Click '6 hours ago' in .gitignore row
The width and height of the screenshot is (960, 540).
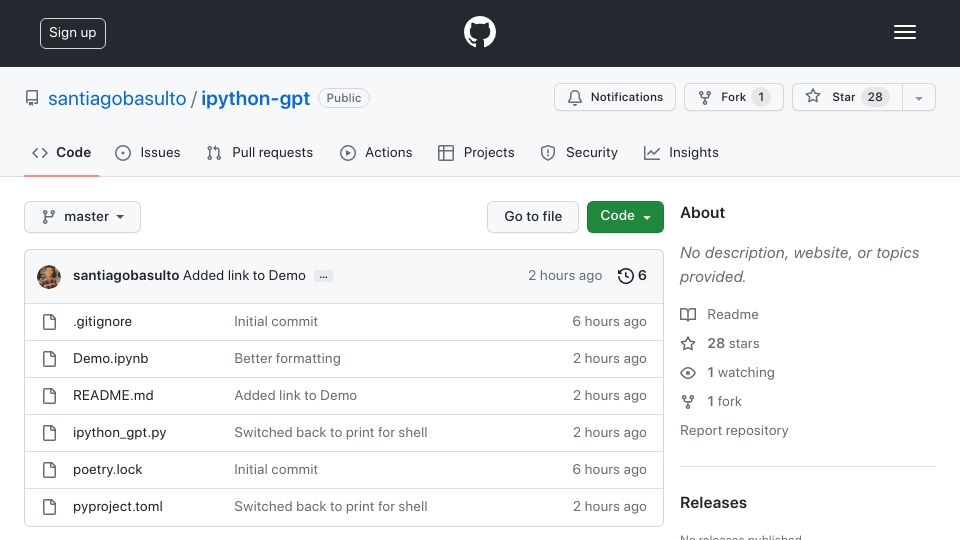point(609,321)
